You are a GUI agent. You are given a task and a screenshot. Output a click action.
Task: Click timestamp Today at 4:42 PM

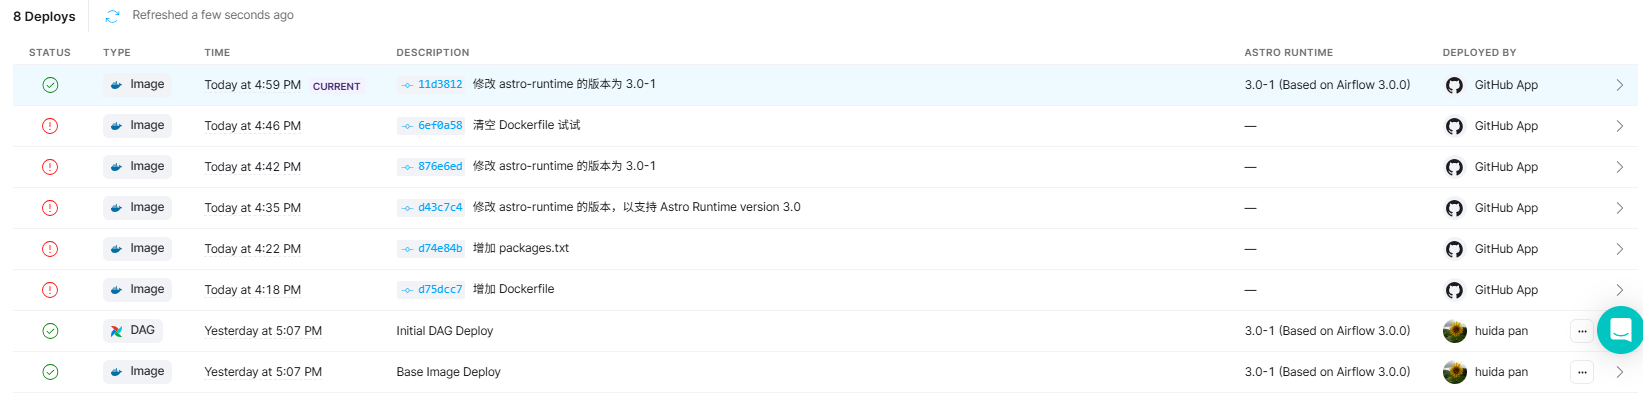pyautogui.click(x=252, y=167)
